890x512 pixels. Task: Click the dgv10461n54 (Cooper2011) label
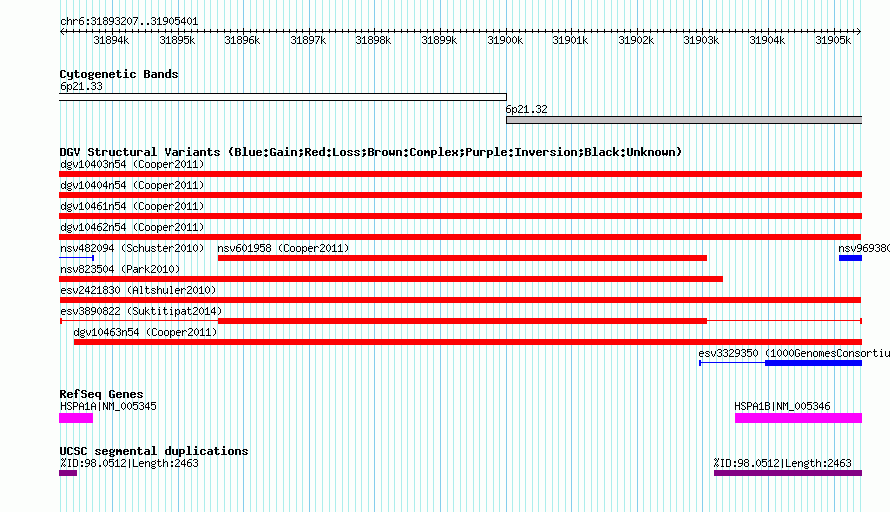(132, 207)
